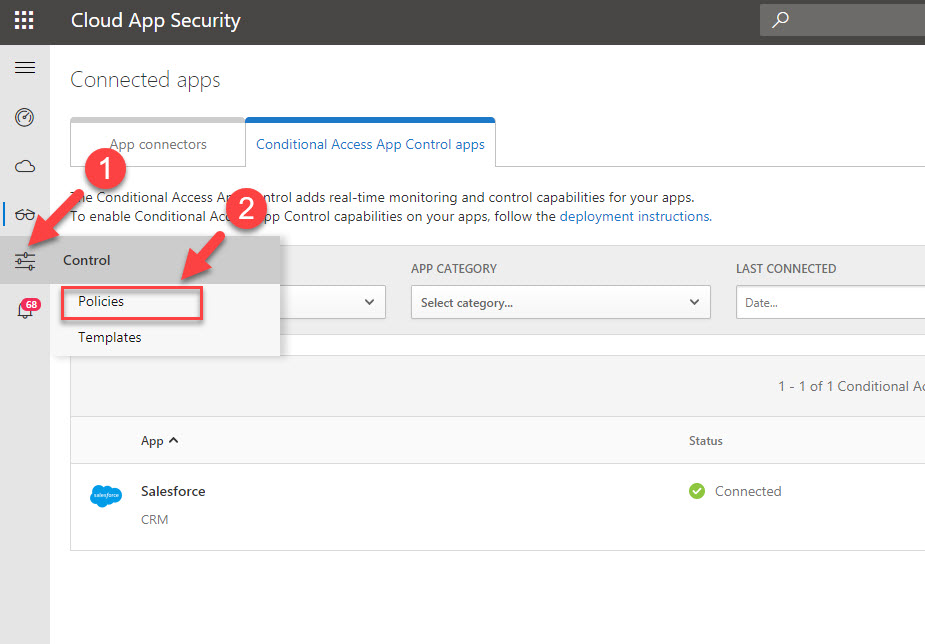Click the Status column header
This screenshot has width=925, height=644.
(x=706, y=441)
